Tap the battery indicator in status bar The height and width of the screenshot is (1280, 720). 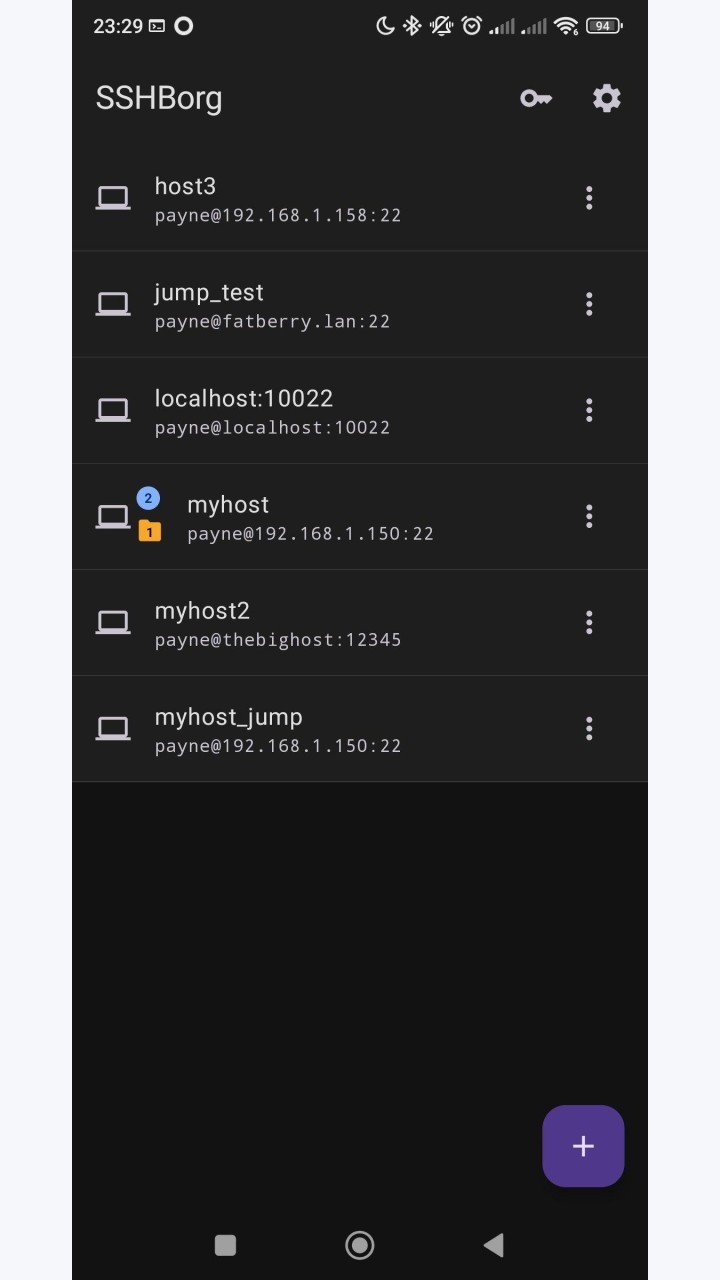tap(604, 26)
